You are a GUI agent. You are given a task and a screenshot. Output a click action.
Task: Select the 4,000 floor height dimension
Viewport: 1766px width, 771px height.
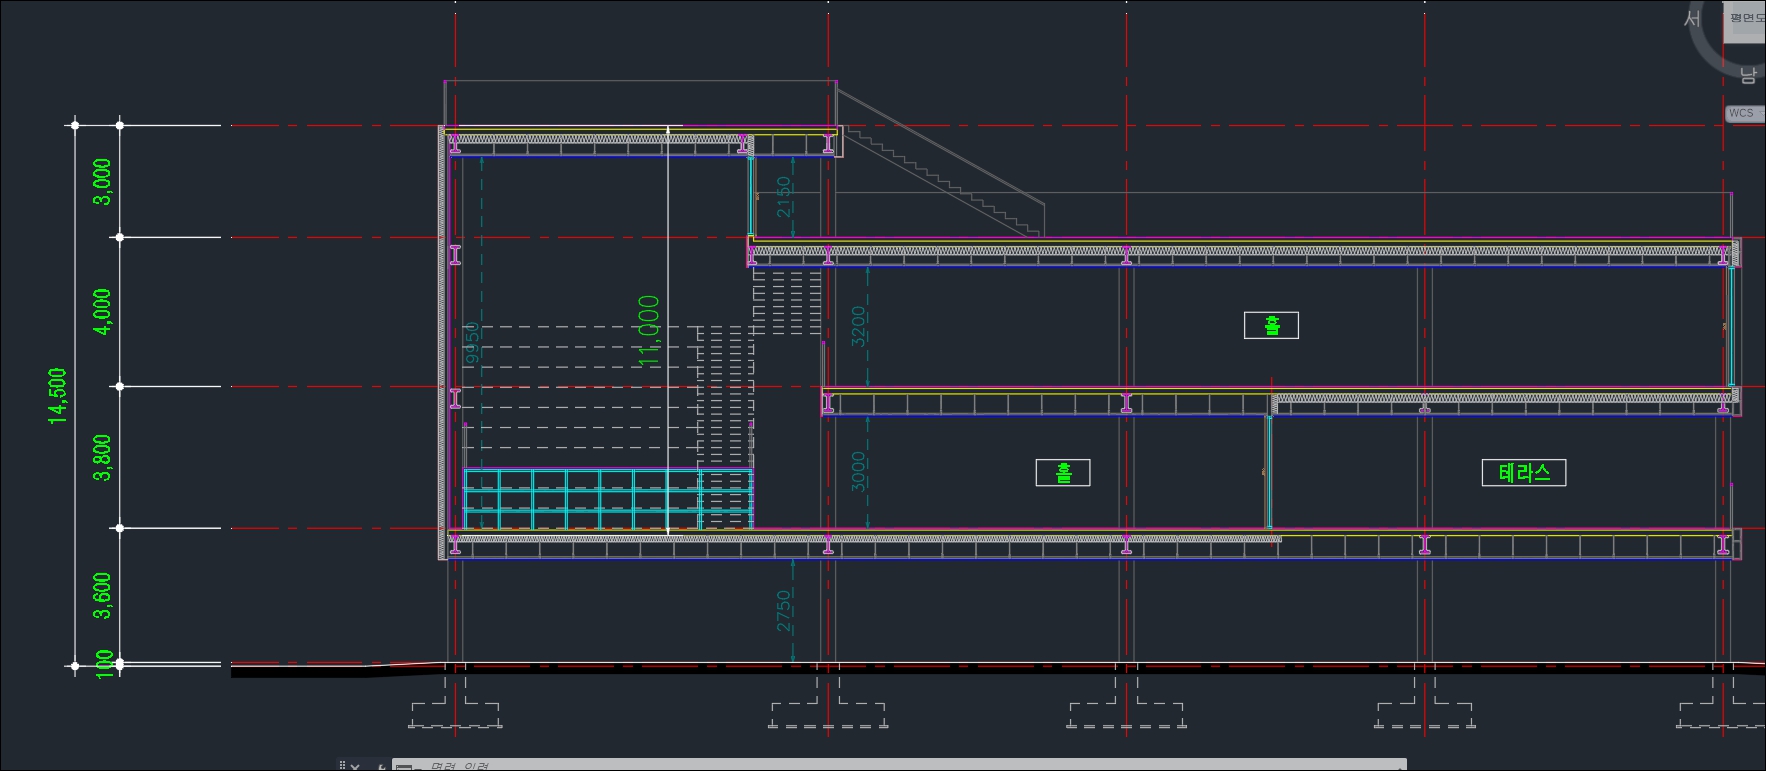point(102,311)
